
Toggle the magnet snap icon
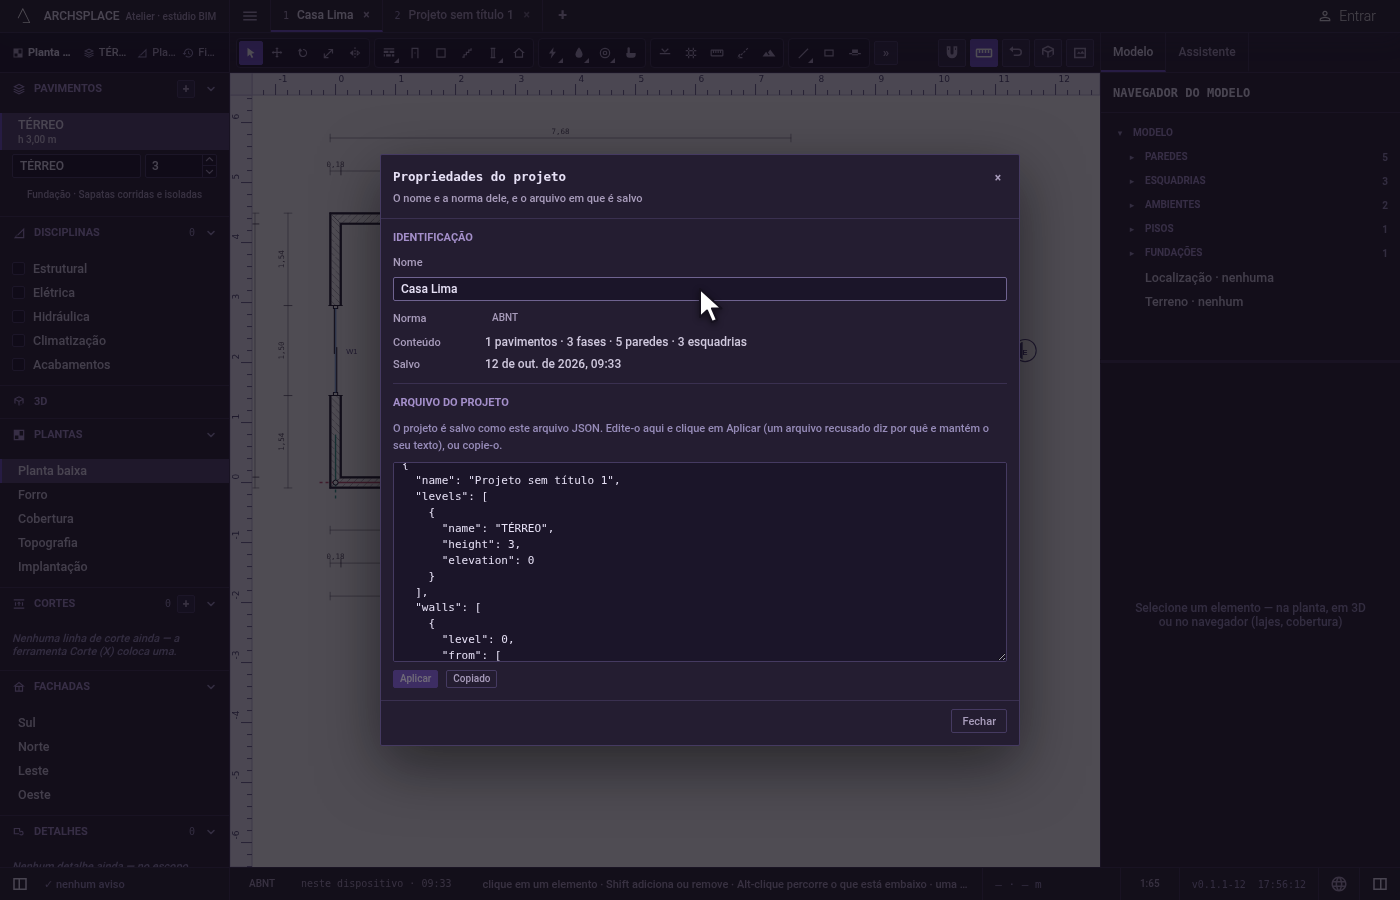[x=952, y=53]
